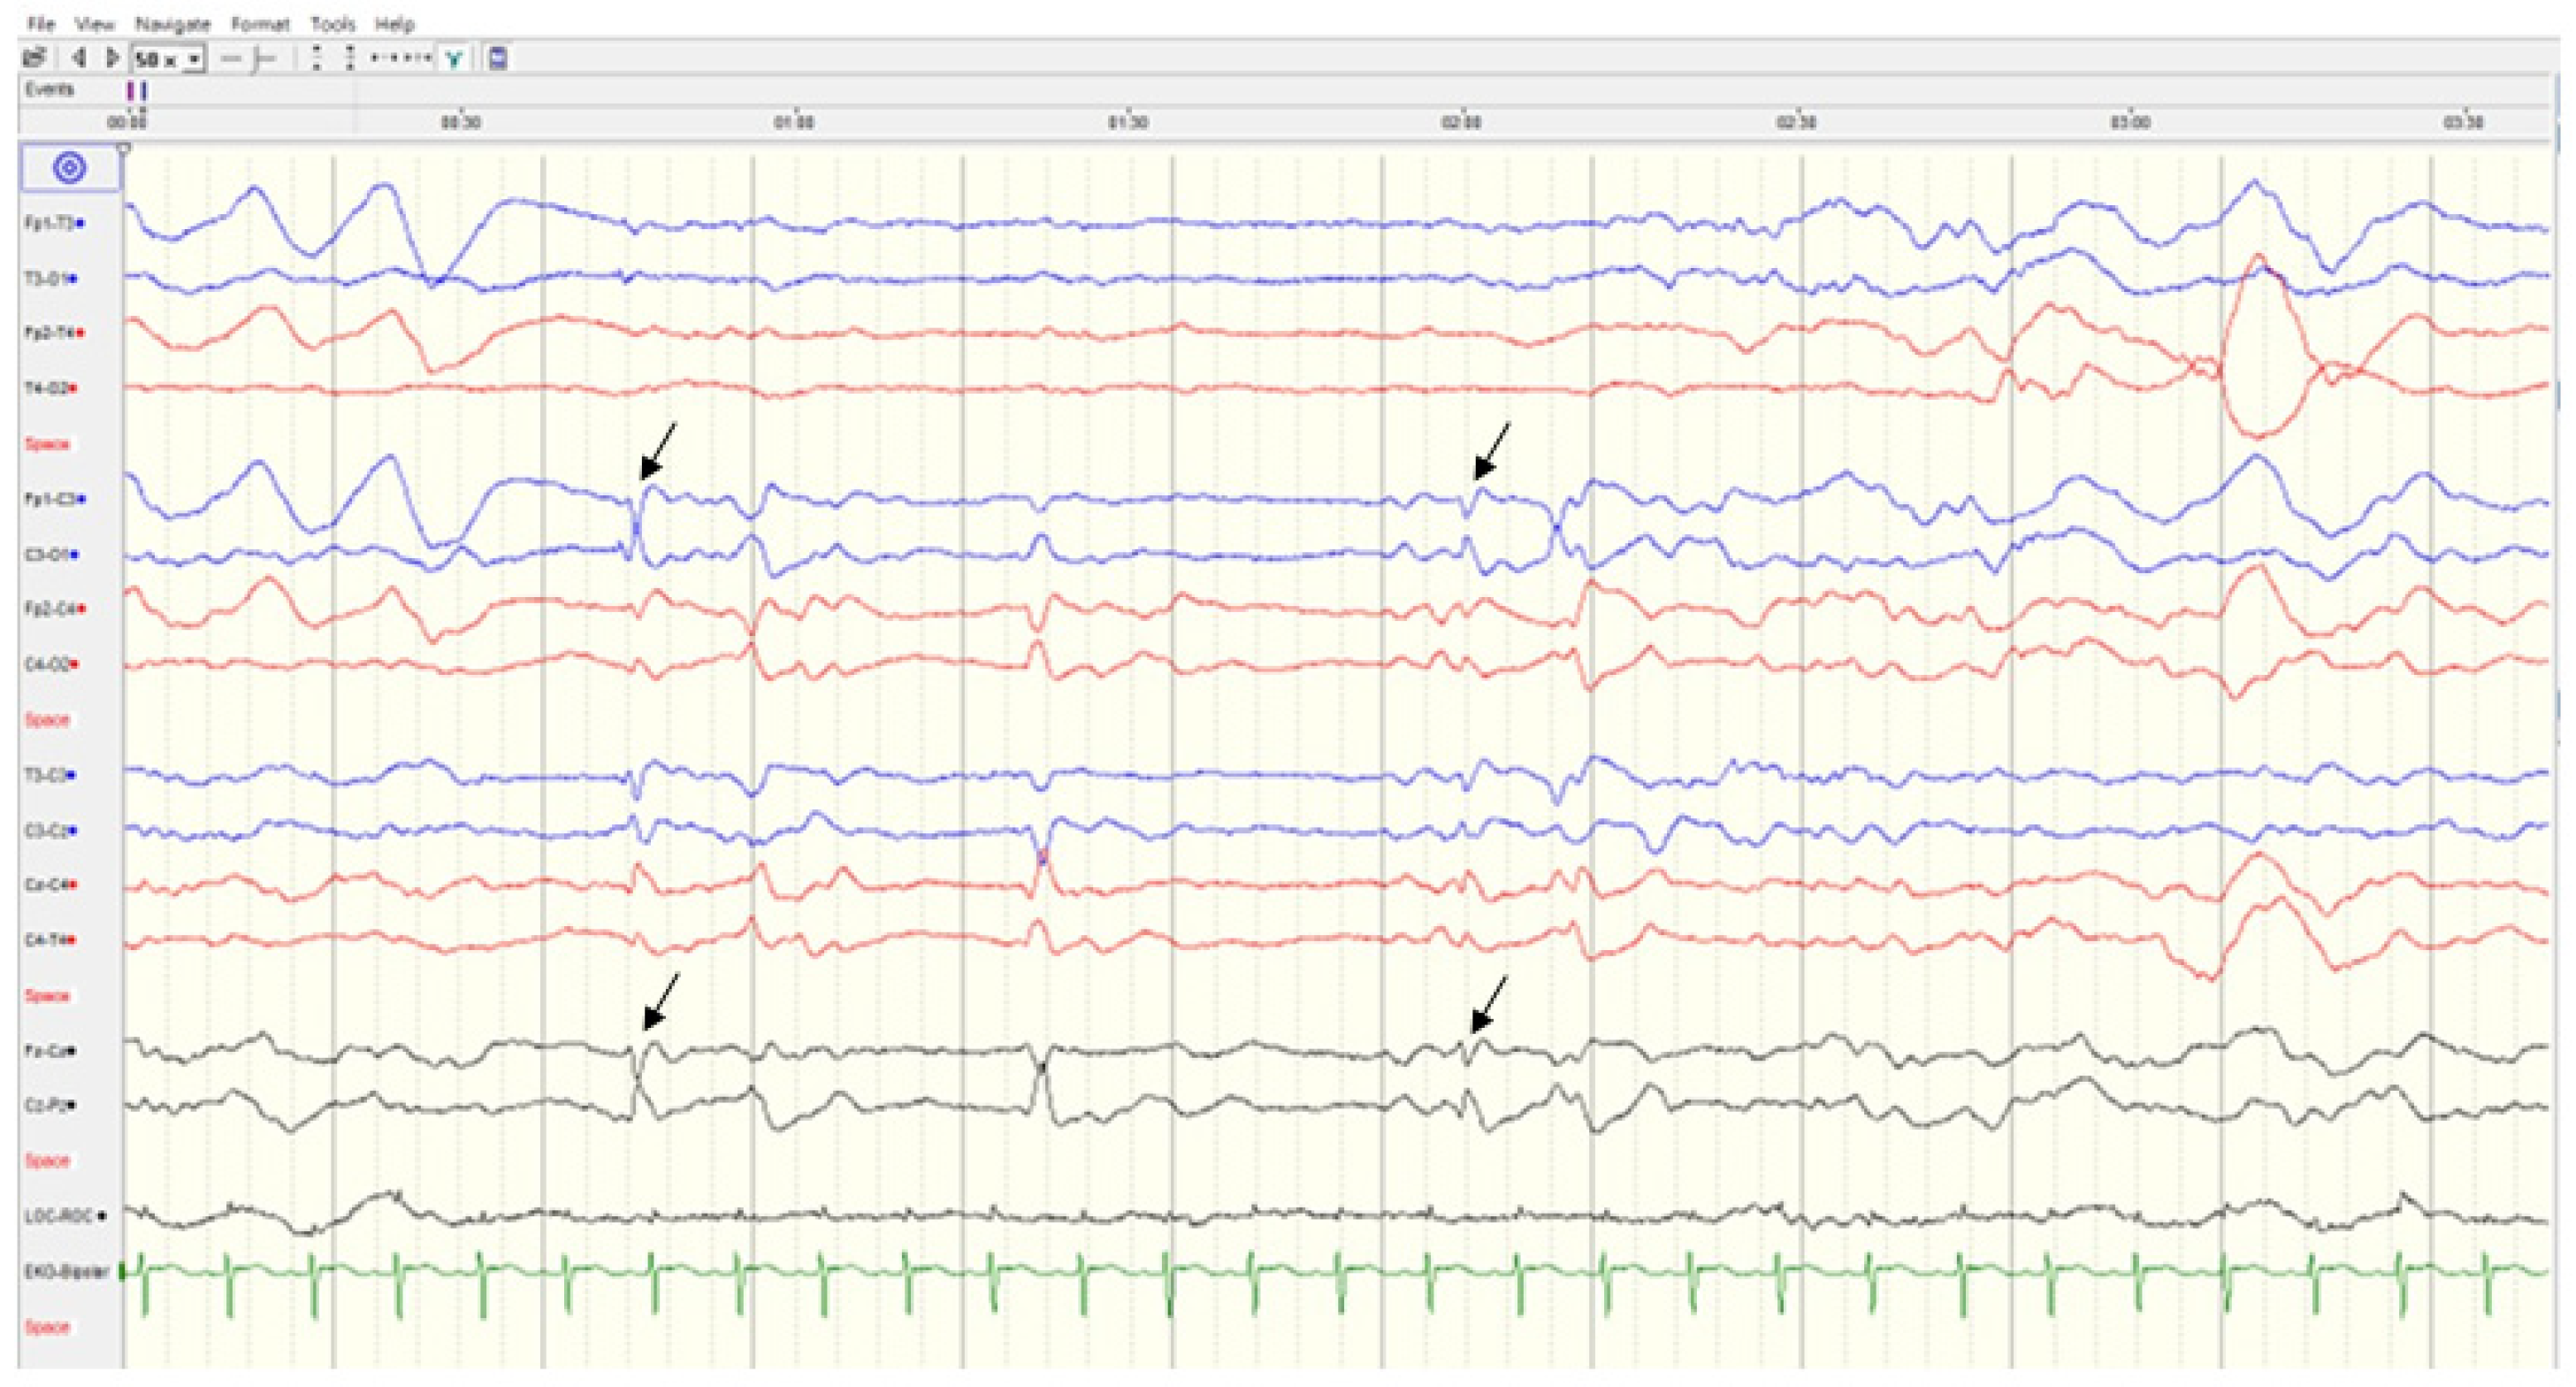Go to previous page with left arrow
Viewport: 2576px width, 1387px height.
coord(79,59)
